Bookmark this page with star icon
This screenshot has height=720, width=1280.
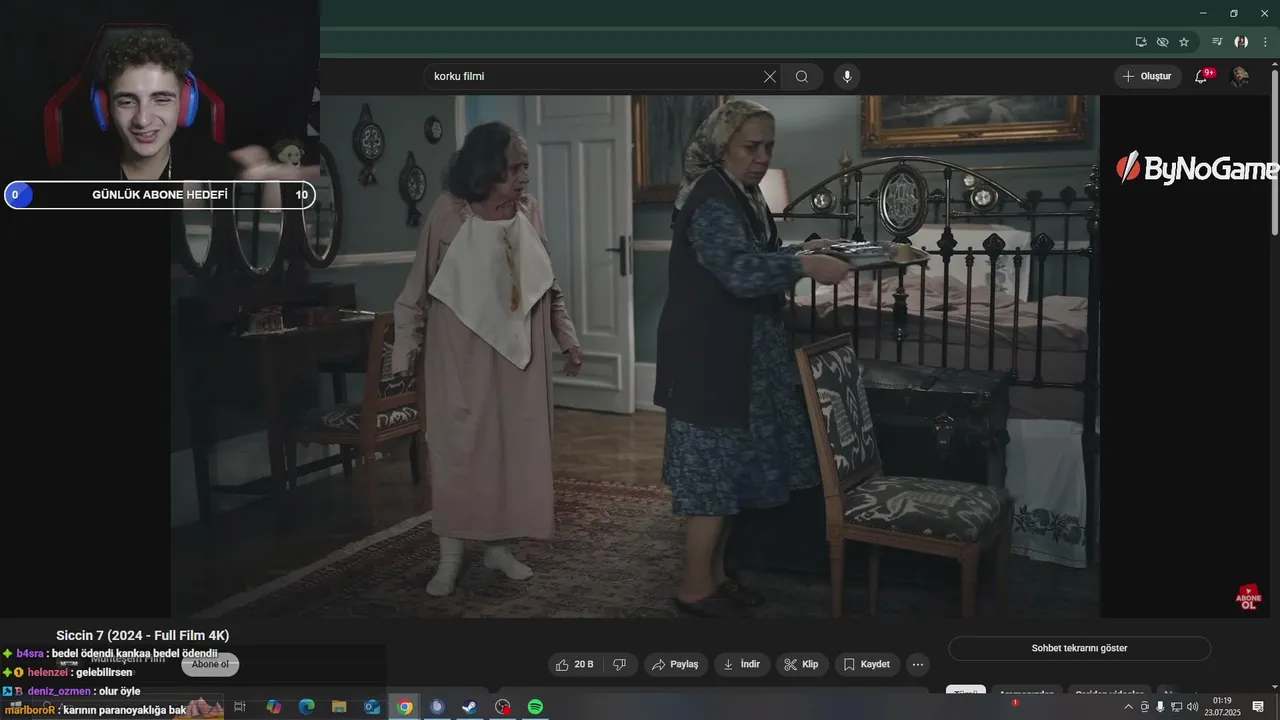1184,42
